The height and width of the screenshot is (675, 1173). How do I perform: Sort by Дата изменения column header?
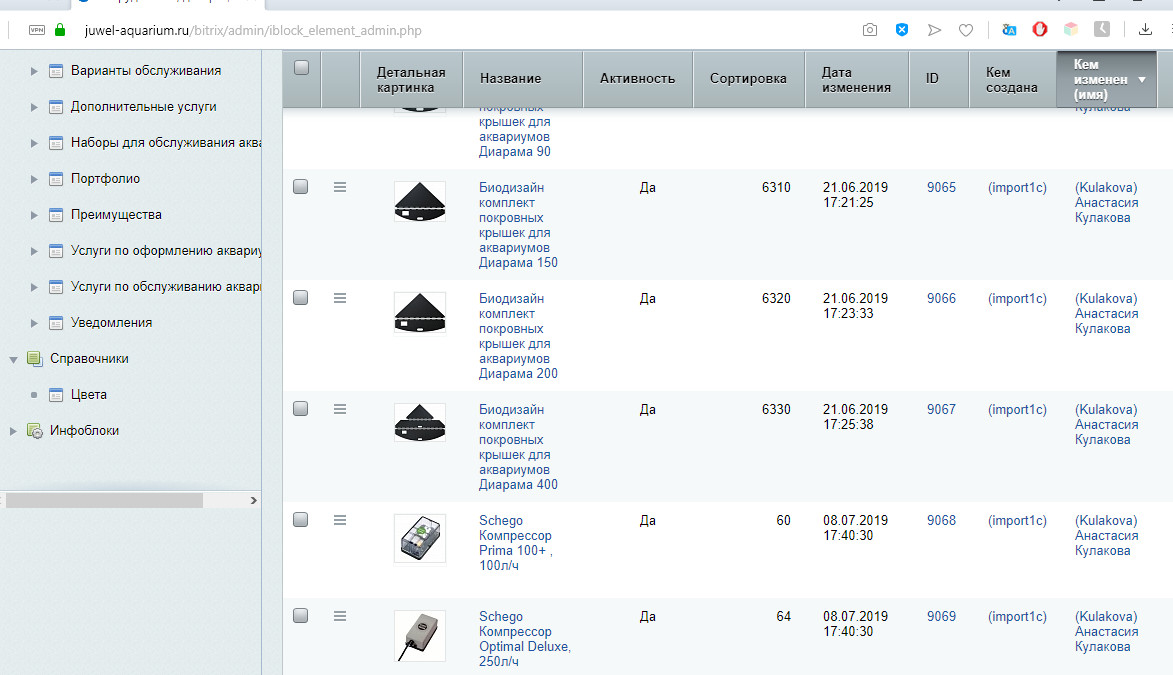[857, 79]
